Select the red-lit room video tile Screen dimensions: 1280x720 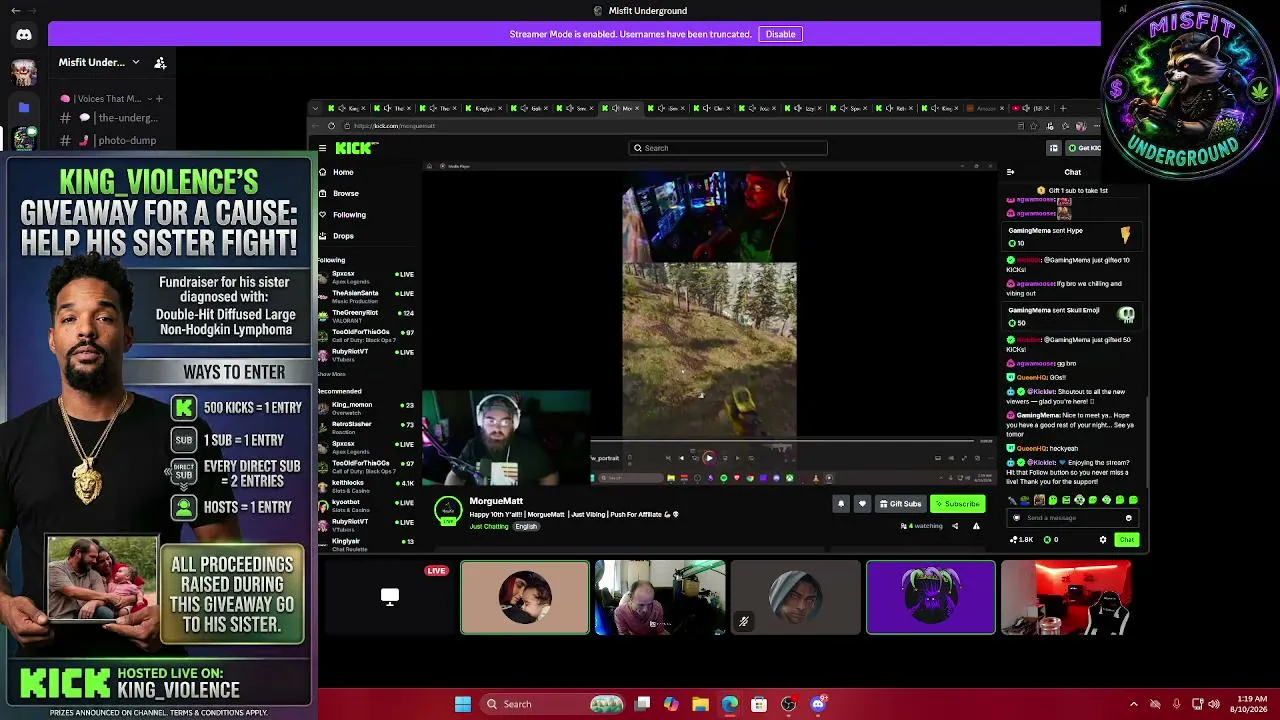click(1066, 598)
